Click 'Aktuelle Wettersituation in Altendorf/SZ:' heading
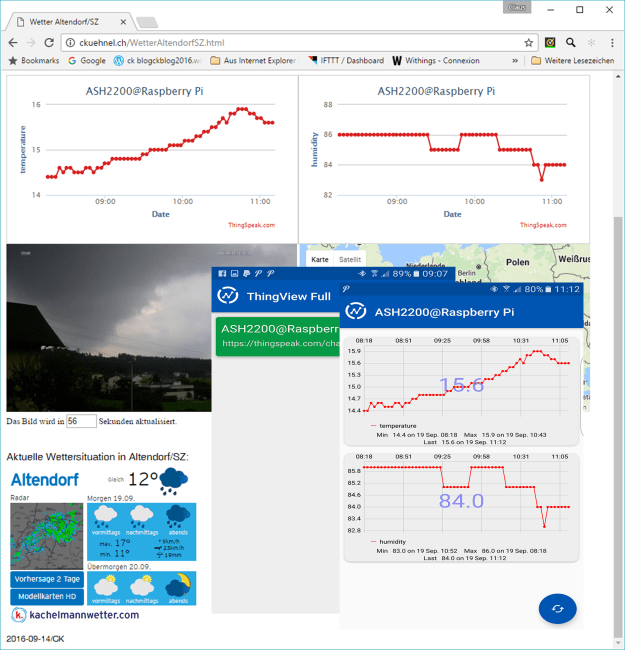Viewport: 625px width, 650px height. pos(97,457)
